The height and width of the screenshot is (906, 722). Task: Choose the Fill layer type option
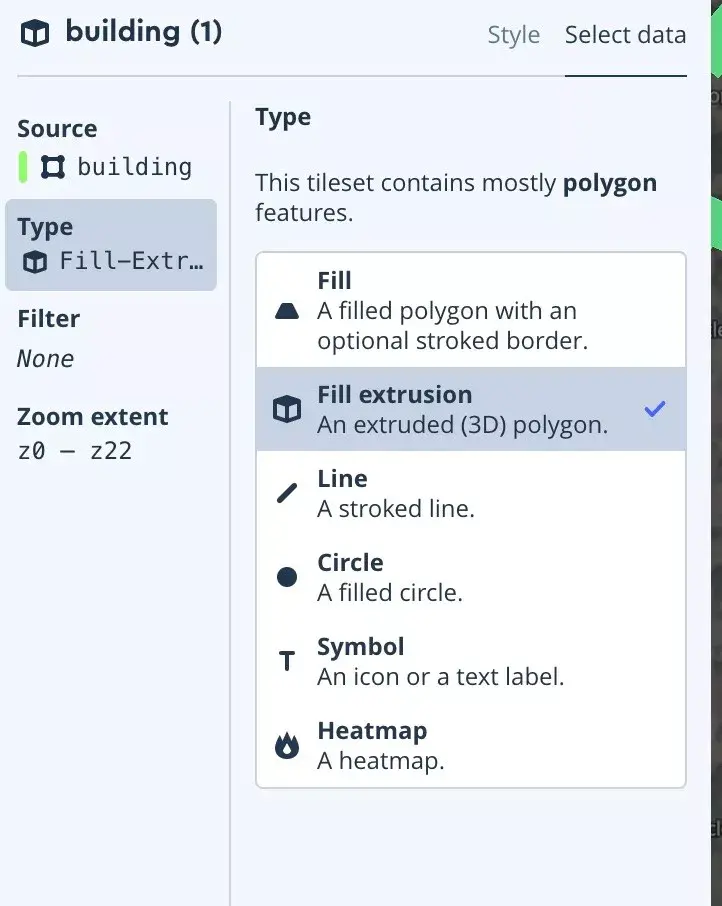tap(470, 310)
